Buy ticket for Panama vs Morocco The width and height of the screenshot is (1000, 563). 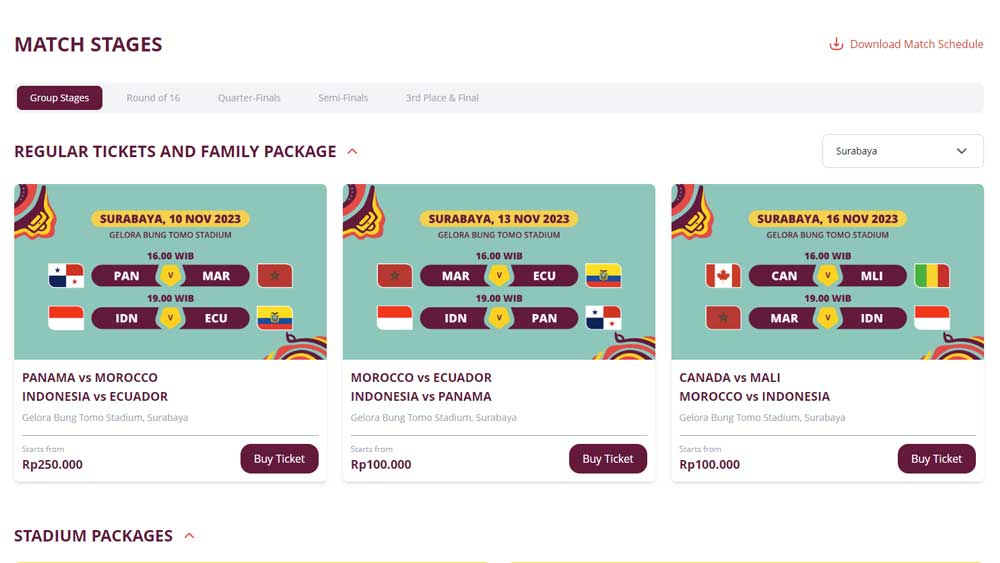click(x=279, y=459)
